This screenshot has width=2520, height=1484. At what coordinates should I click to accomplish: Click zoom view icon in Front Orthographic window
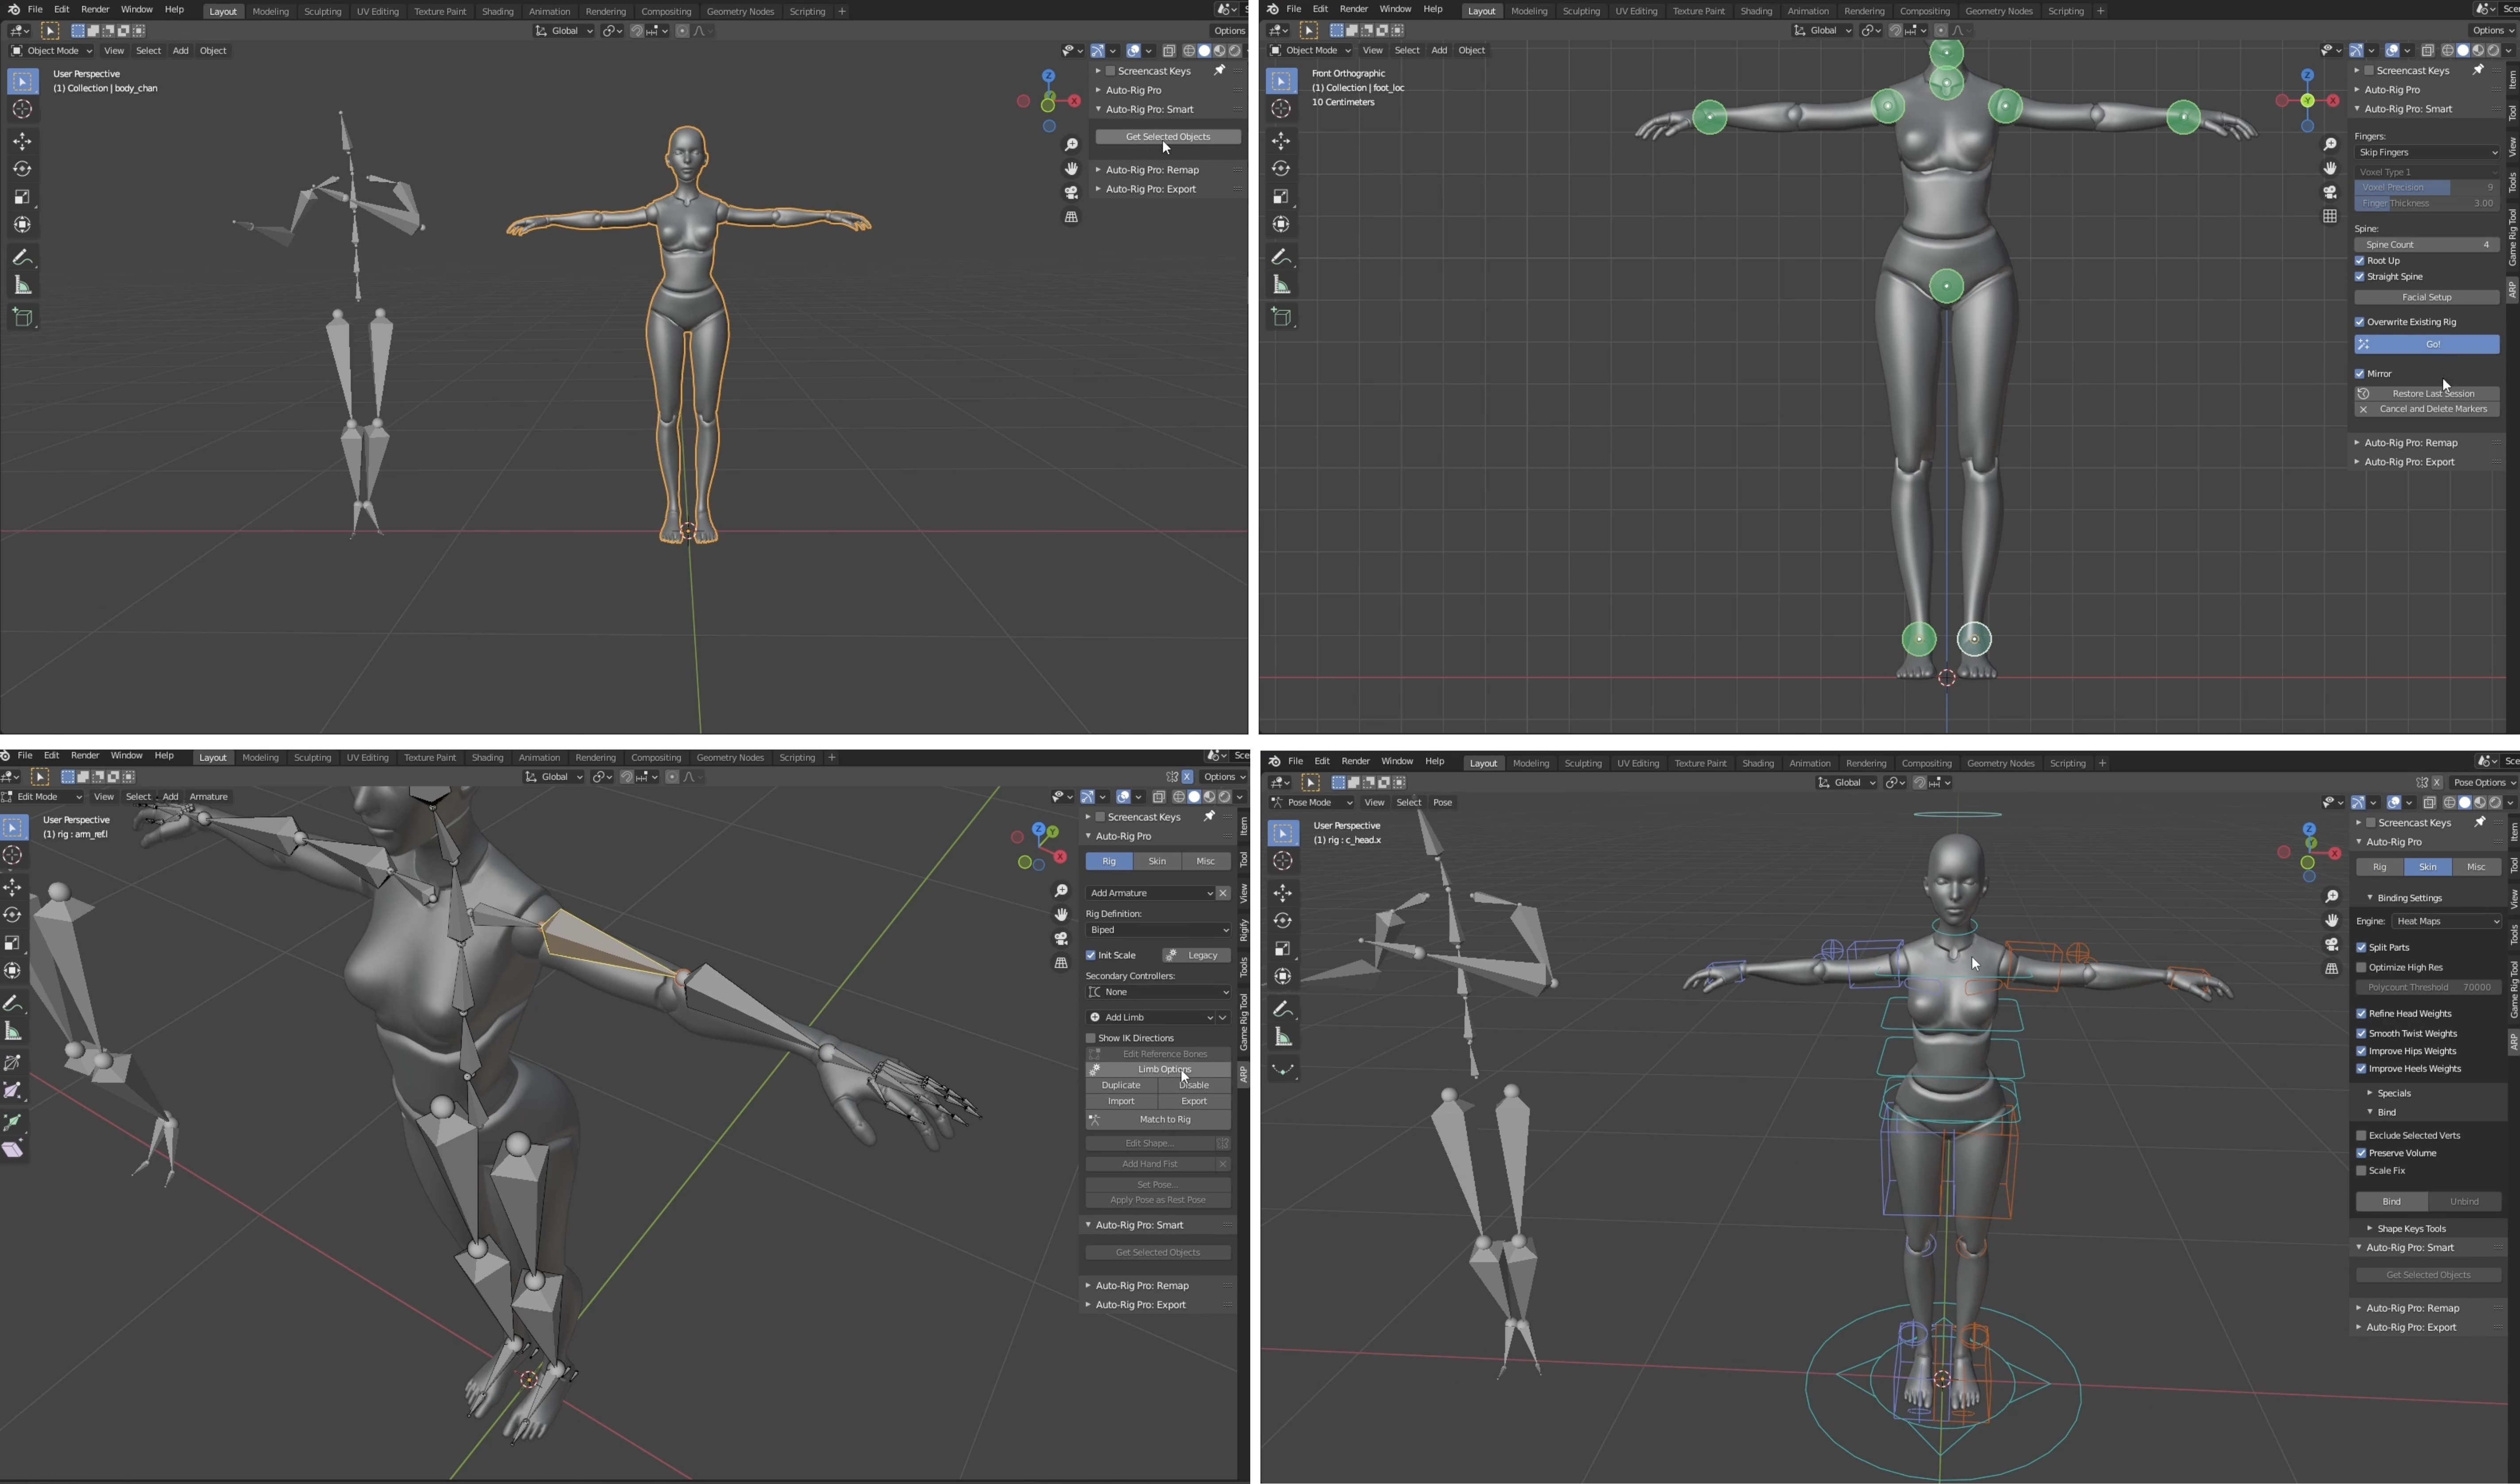pos(2330,144)
